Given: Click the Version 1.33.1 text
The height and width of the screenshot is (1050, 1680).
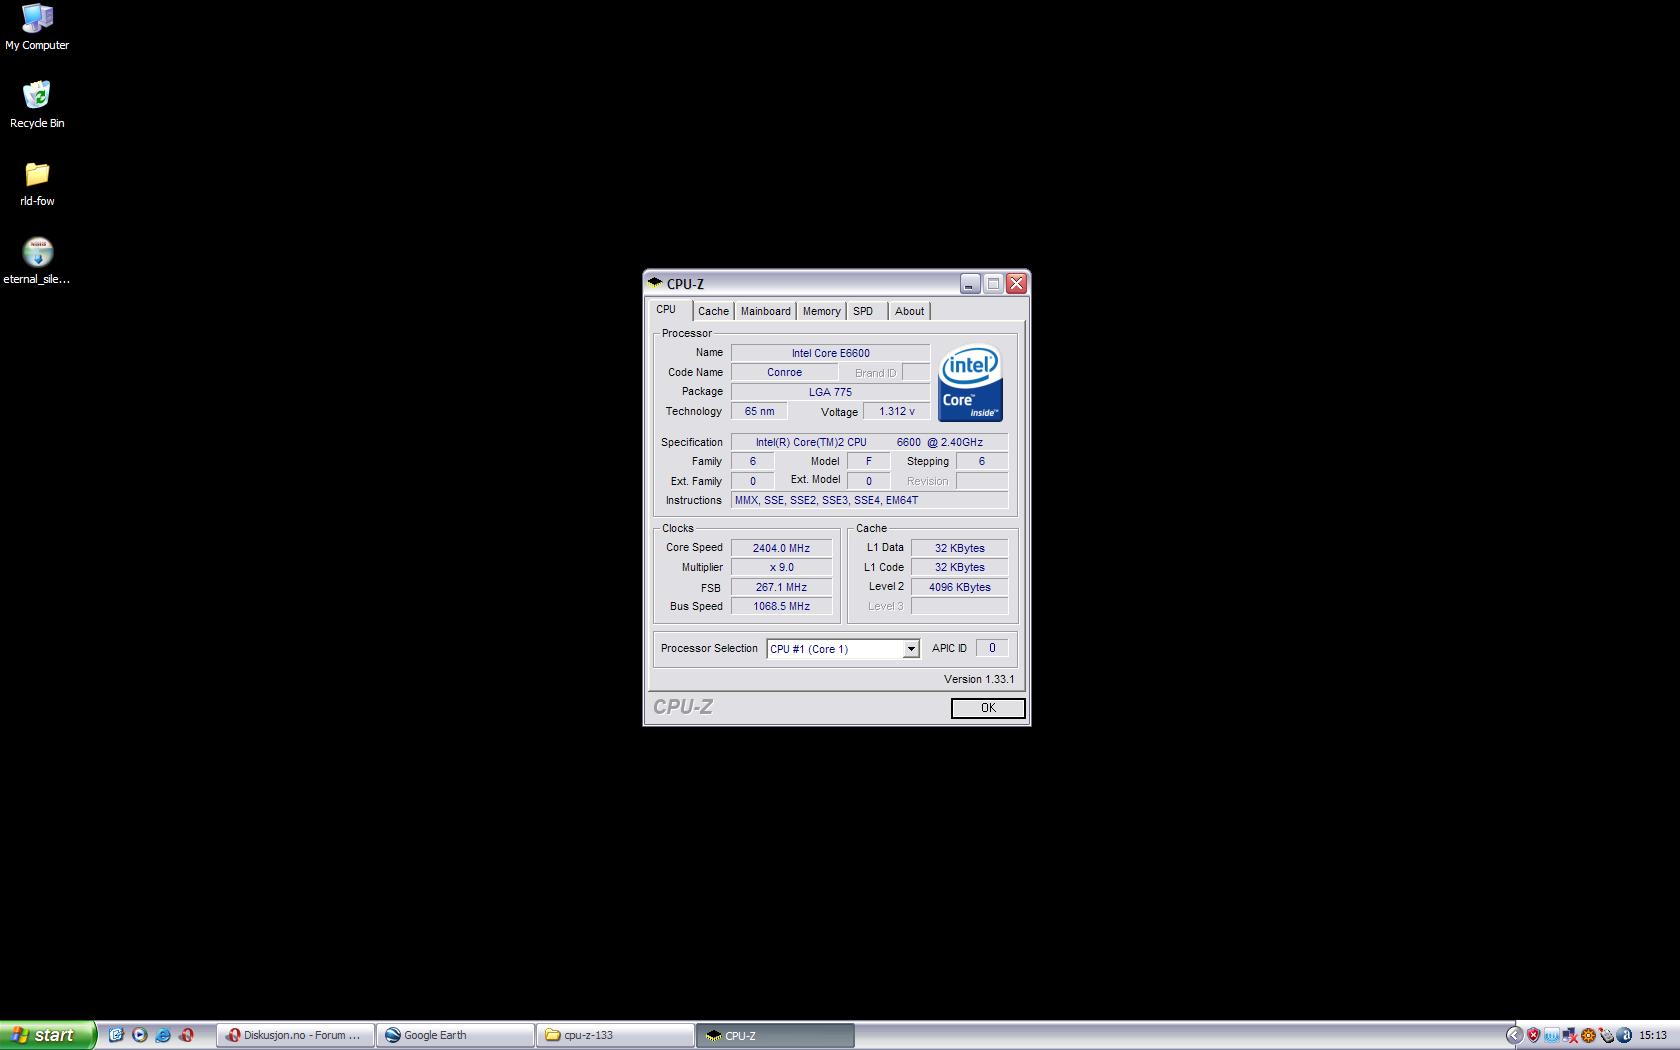Looking at the screenshot, I should (979, 679).
